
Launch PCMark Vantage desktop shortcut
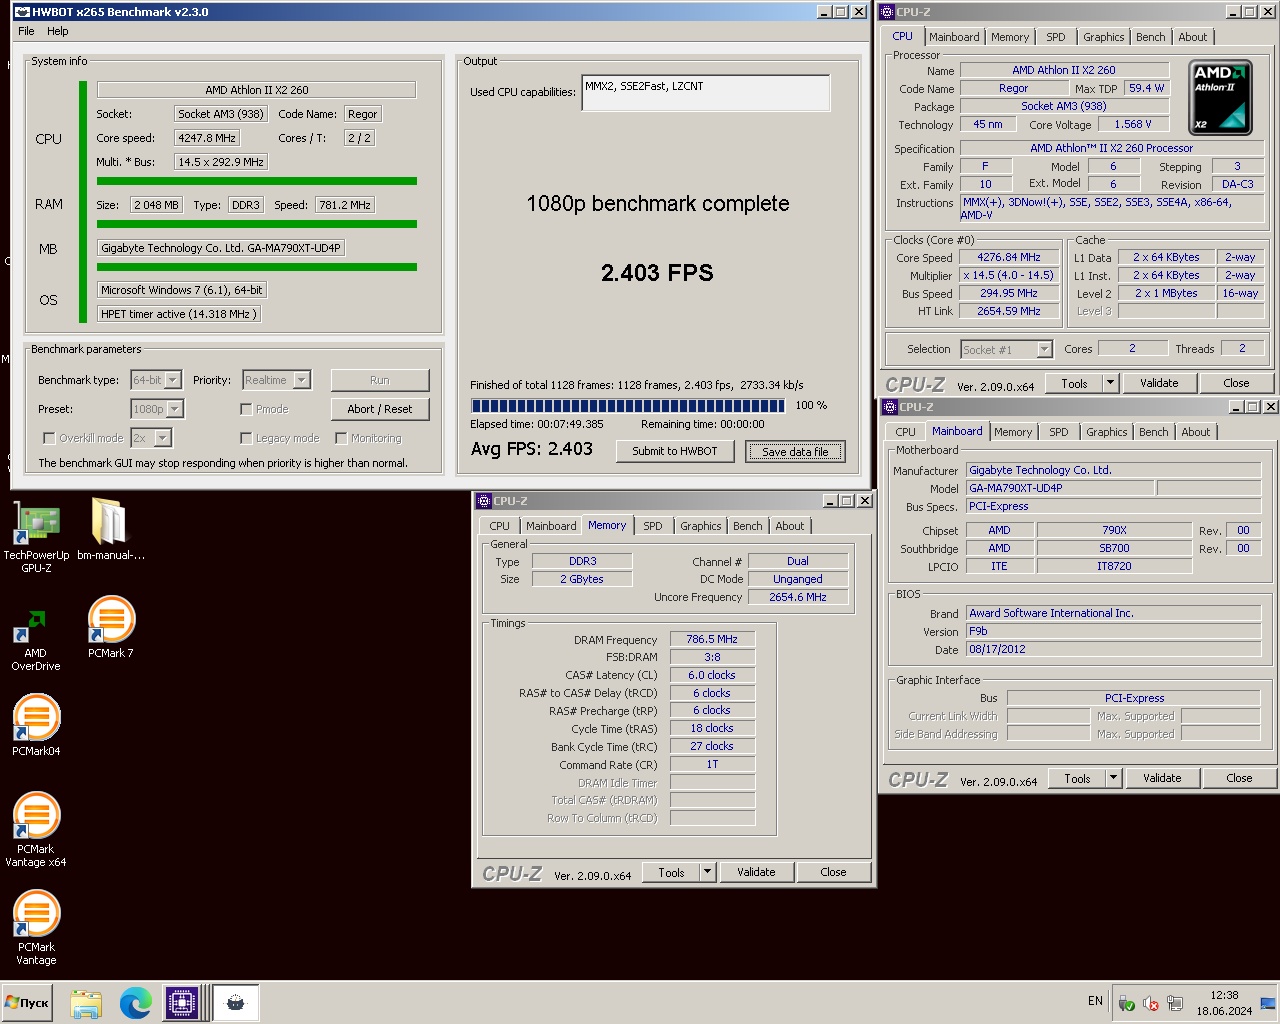tap(36, 927)
